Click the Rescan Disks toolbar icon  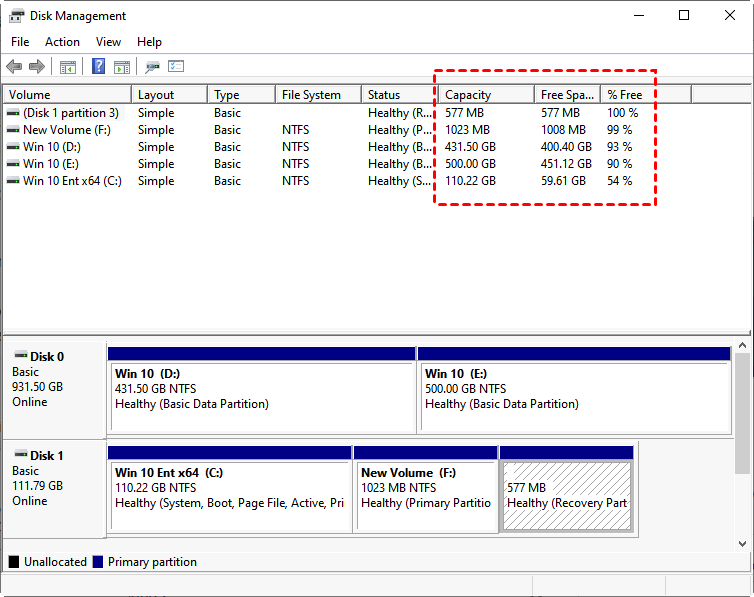point(152,67)
